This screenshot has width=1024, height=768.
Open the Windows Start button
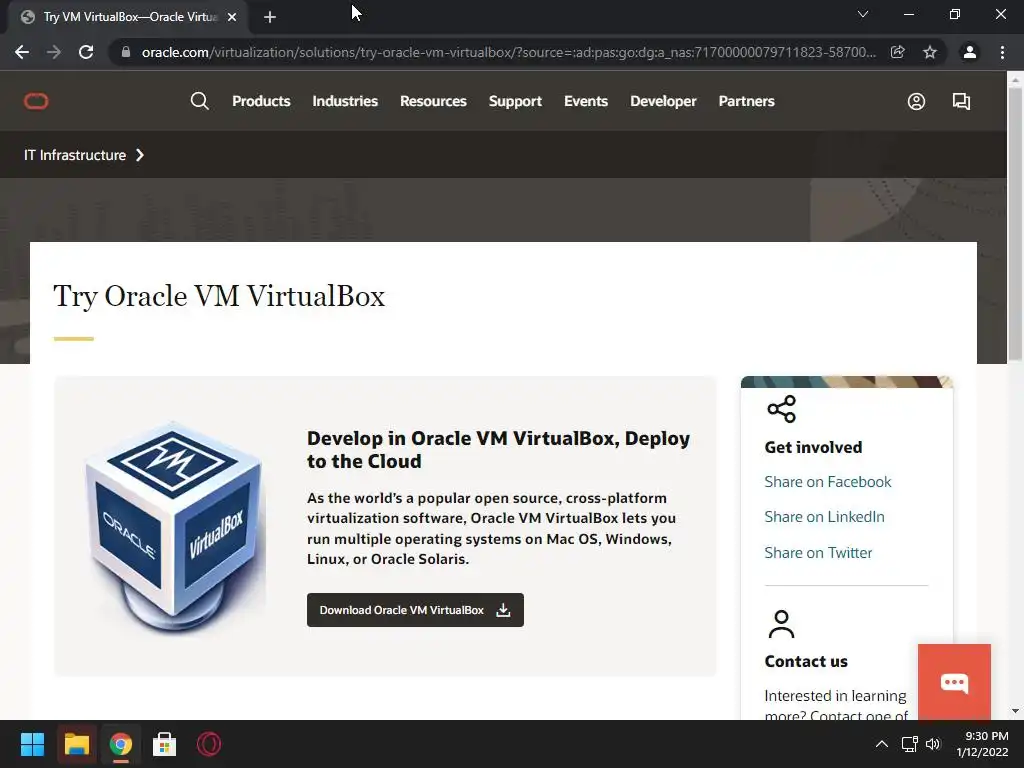[32, 744]
